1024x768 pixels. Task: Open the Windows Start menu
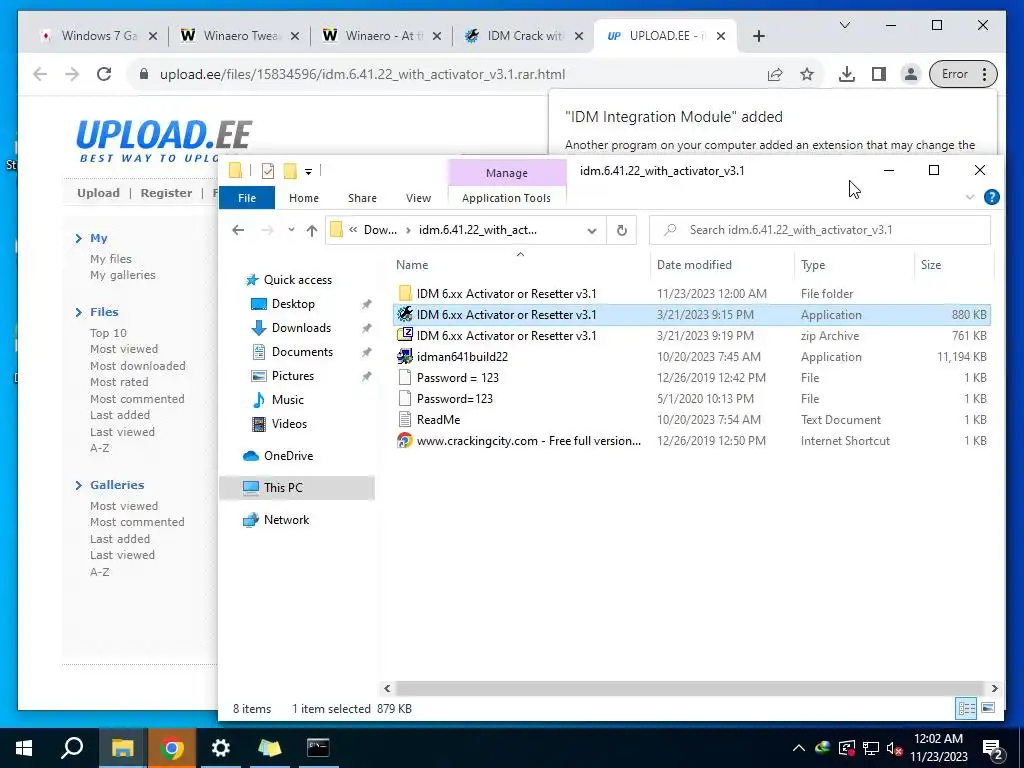click(24, 748)
